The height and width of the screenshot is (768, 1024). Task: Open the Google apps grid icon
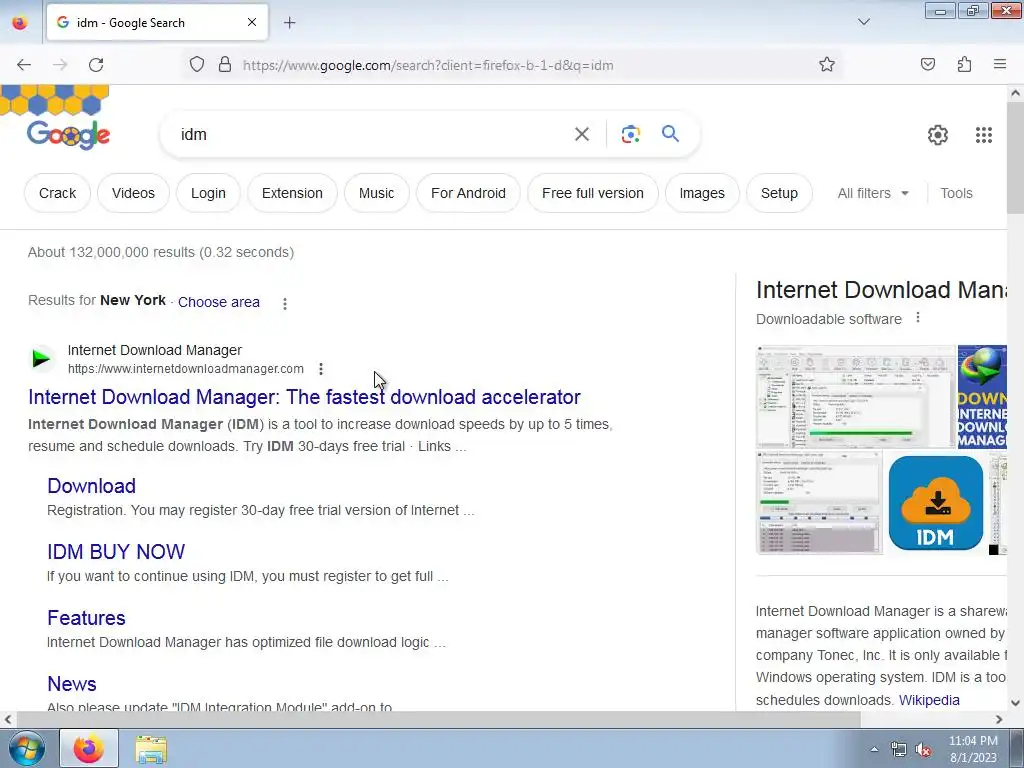984,135
